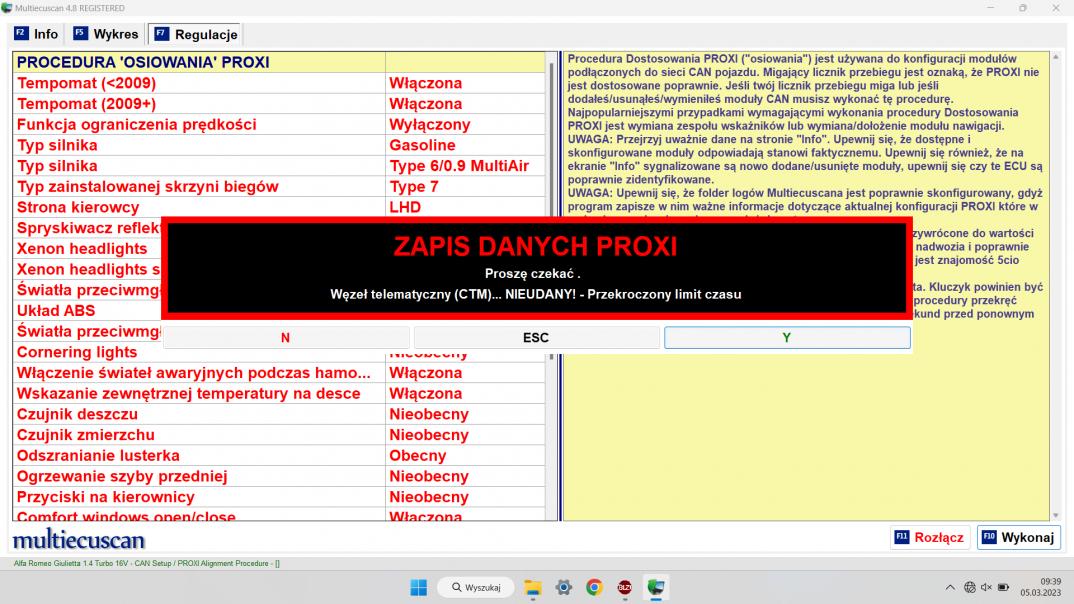The width and height of the screenshot is (1074, 604).
Task: Open File Explorer from the taskbar
Action: click(x=532, y=587)
